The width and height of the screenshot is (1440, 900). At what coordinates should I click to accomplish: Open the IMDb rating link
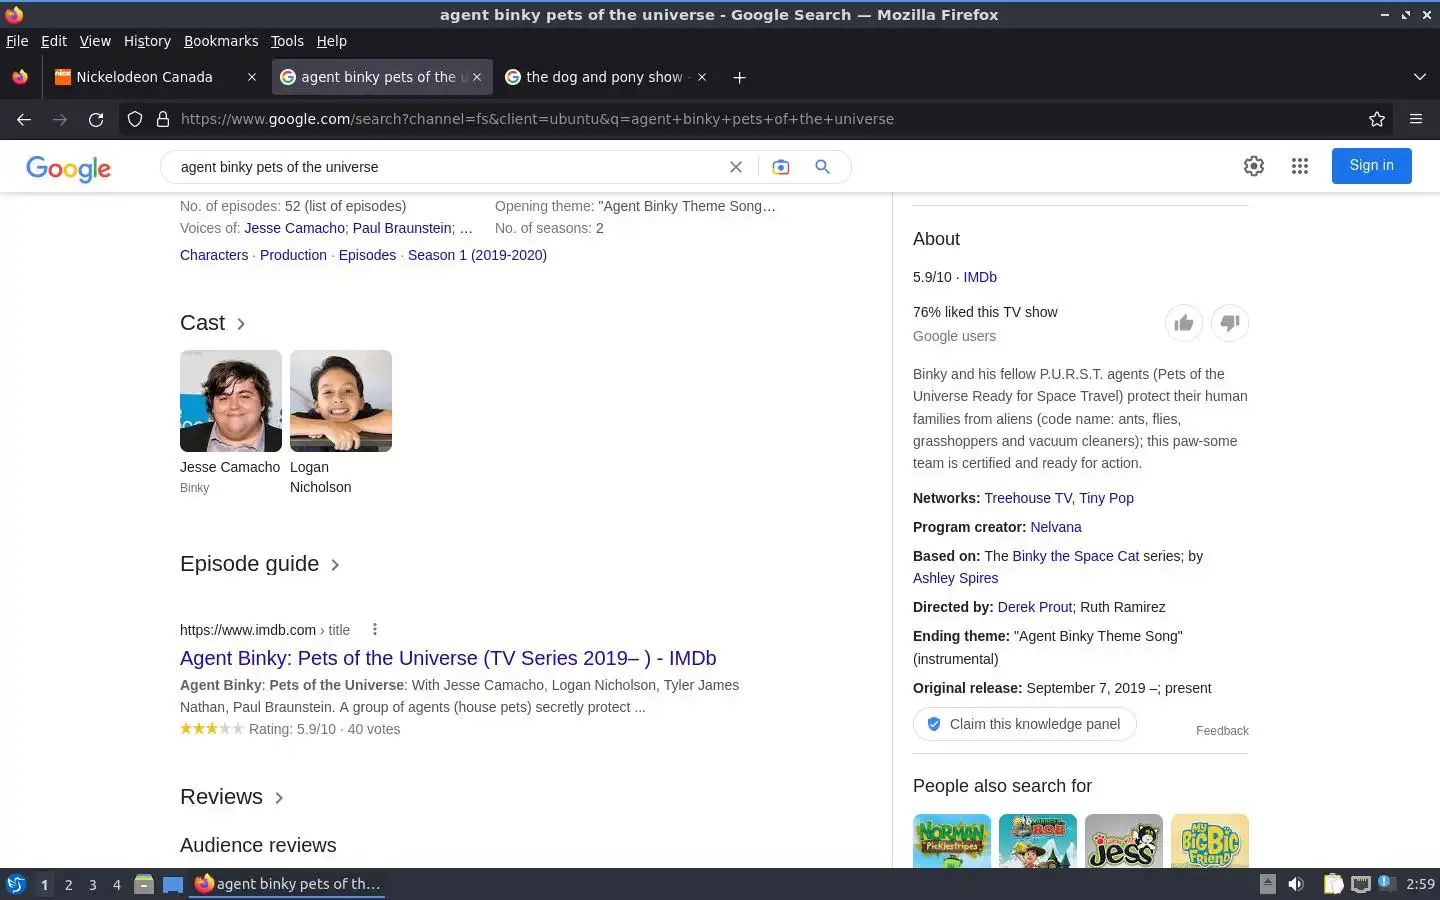(980, 277)
